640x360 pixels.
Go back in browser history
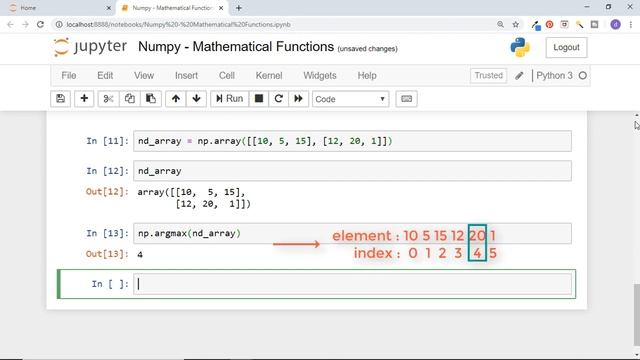pyautogui.click(x=11, y=24)
